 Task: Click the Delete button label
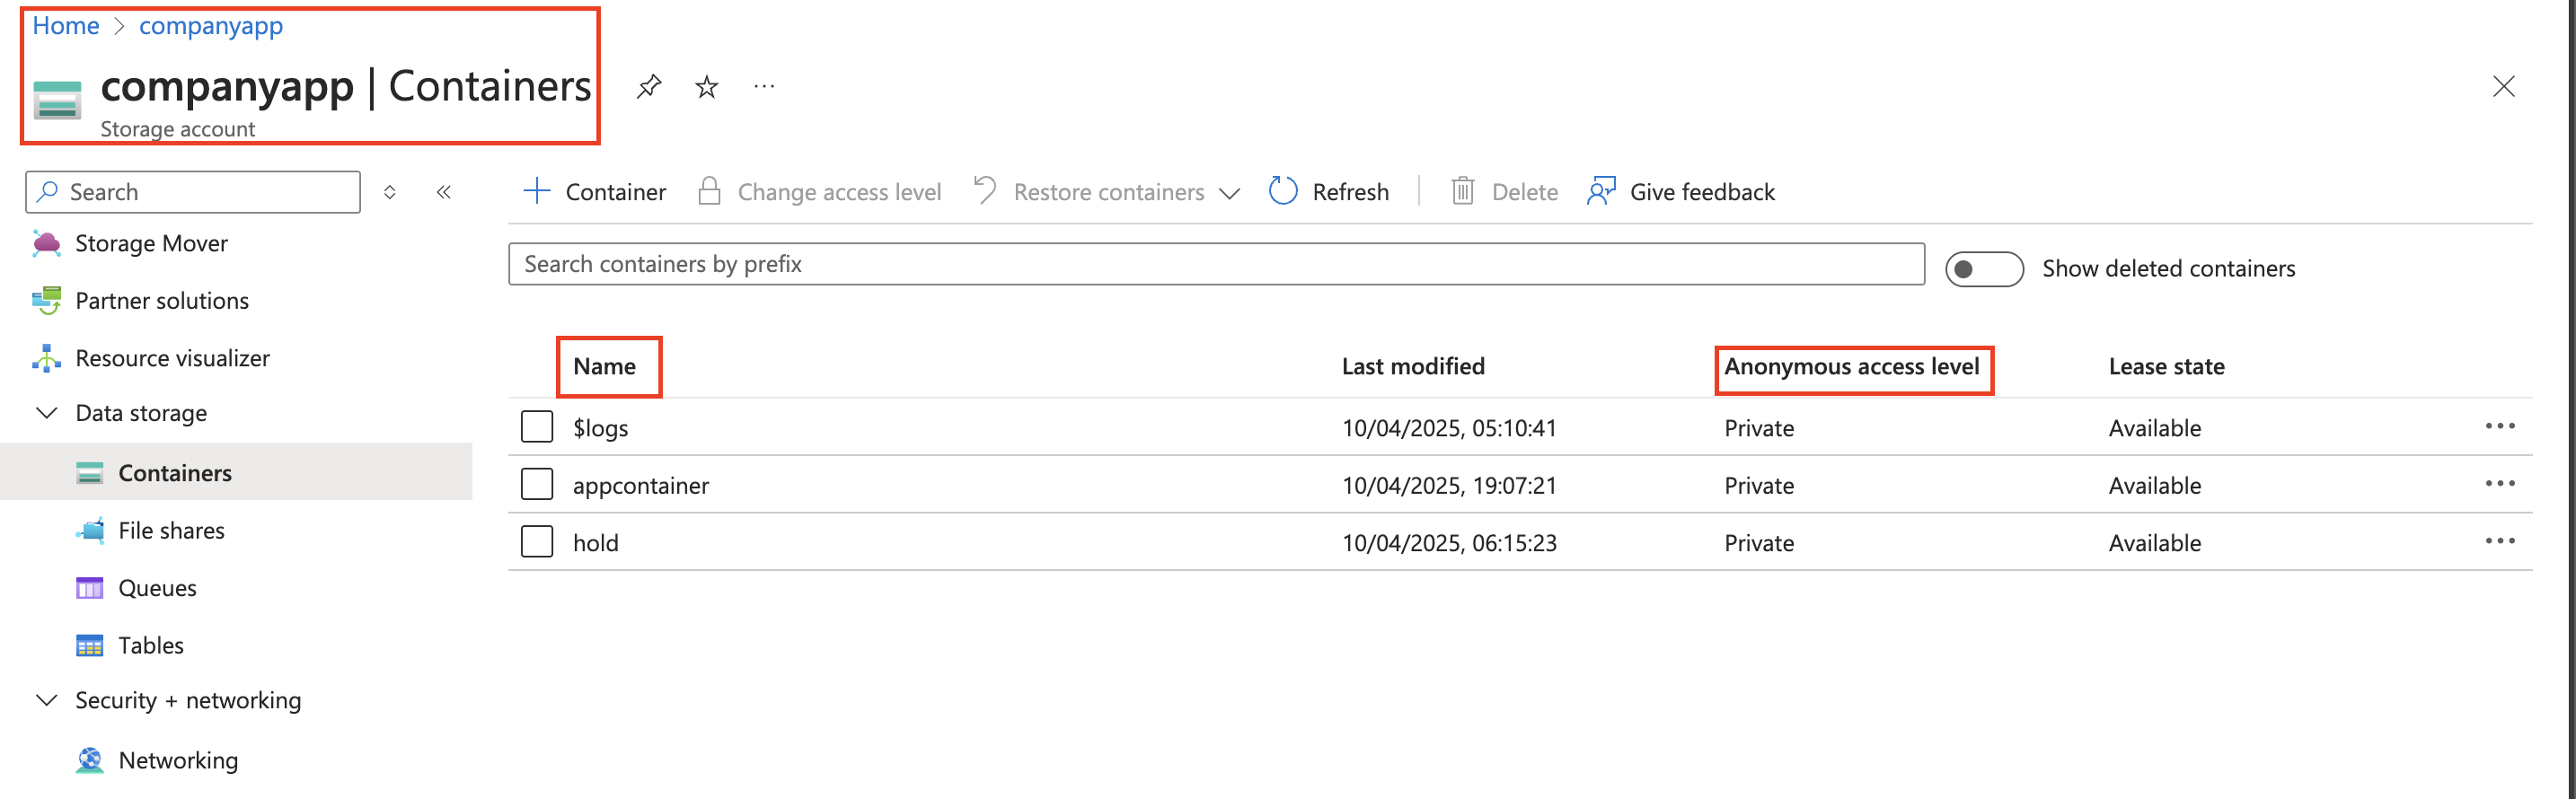pos(1524,192)
